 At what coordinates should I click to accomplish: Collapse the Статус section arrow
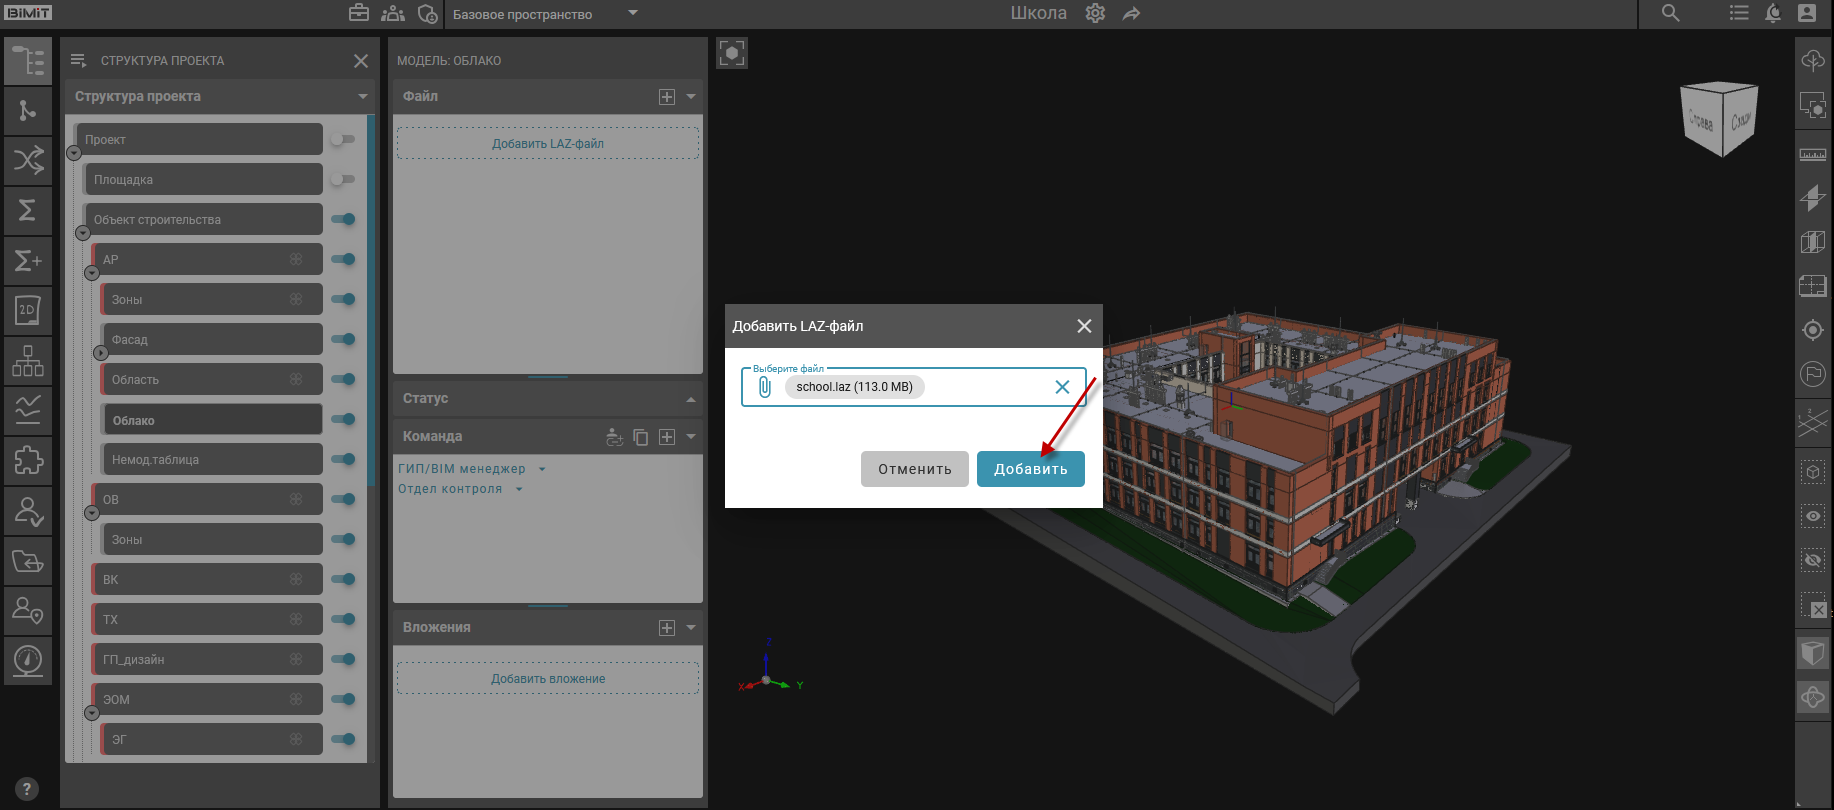click(x=690, y=399)
